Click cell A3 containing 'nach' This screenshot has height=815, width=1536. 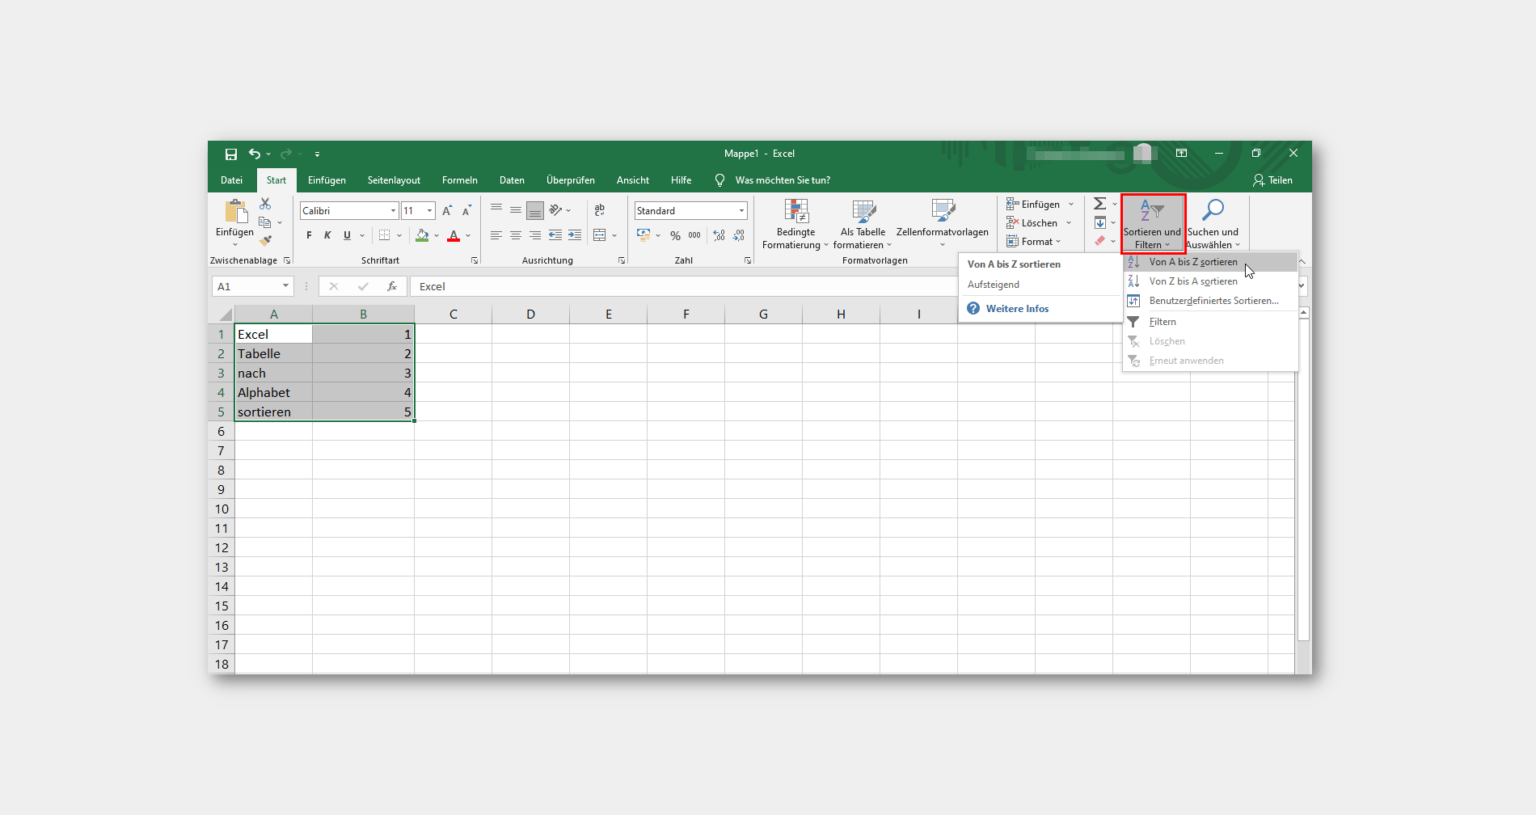tap(273, 373)
